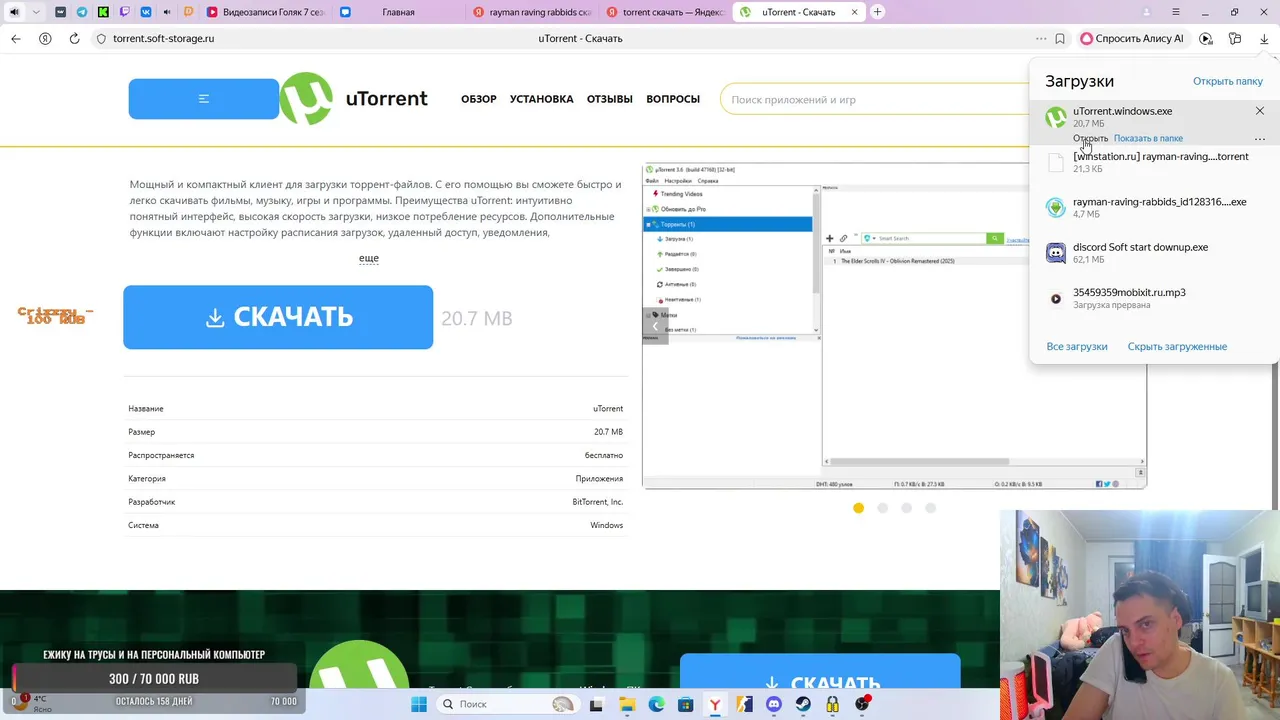The width and height of the screenshot is (1280, 720).
Task: Click the mp3 file play icon in downloads
Action: [x=1056, y=298]
